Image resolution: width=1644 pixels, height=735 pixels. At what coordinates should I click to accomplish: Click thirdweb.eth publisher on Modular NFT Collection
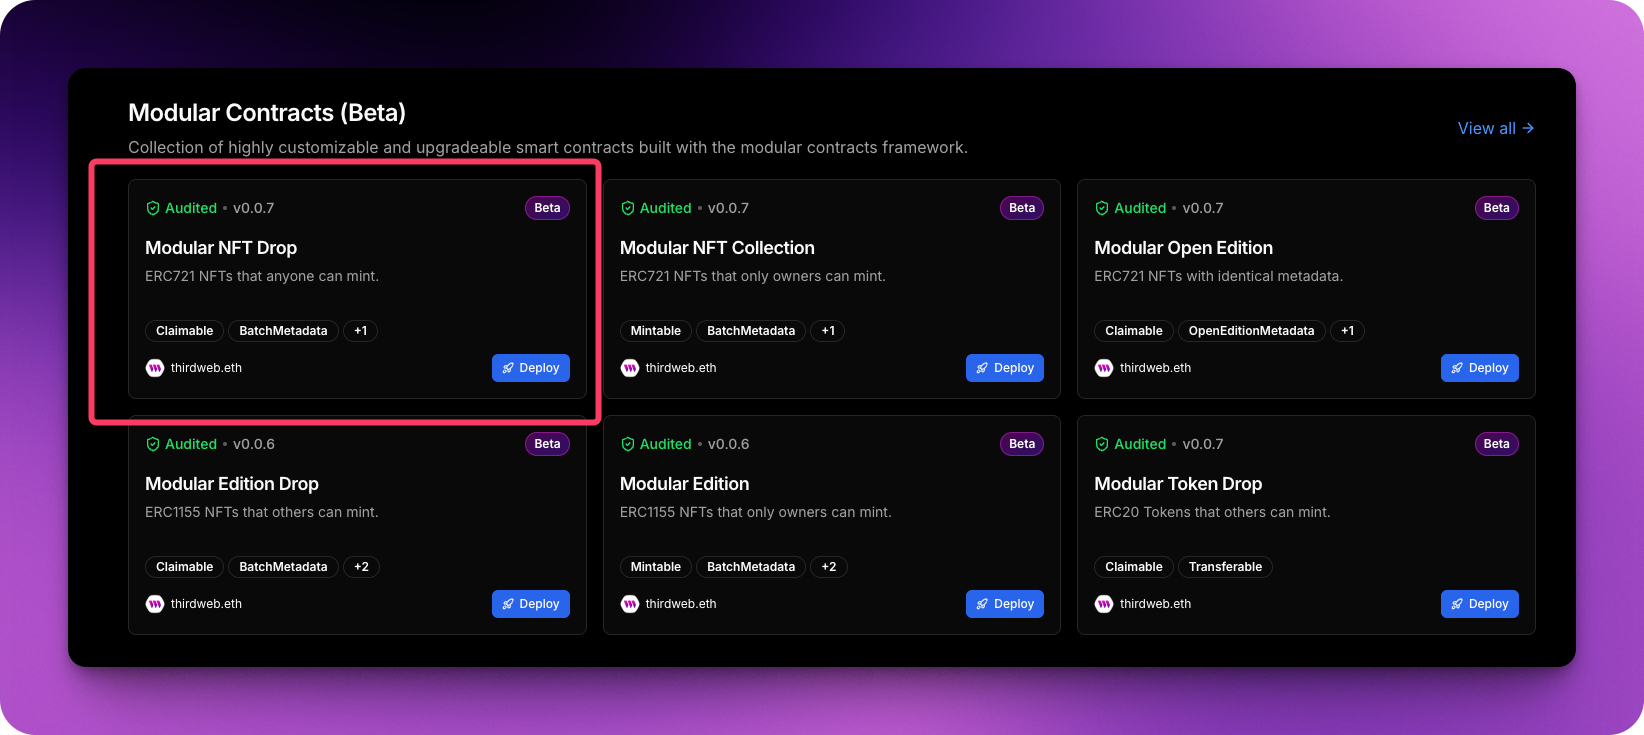click(x=681, y=368)
